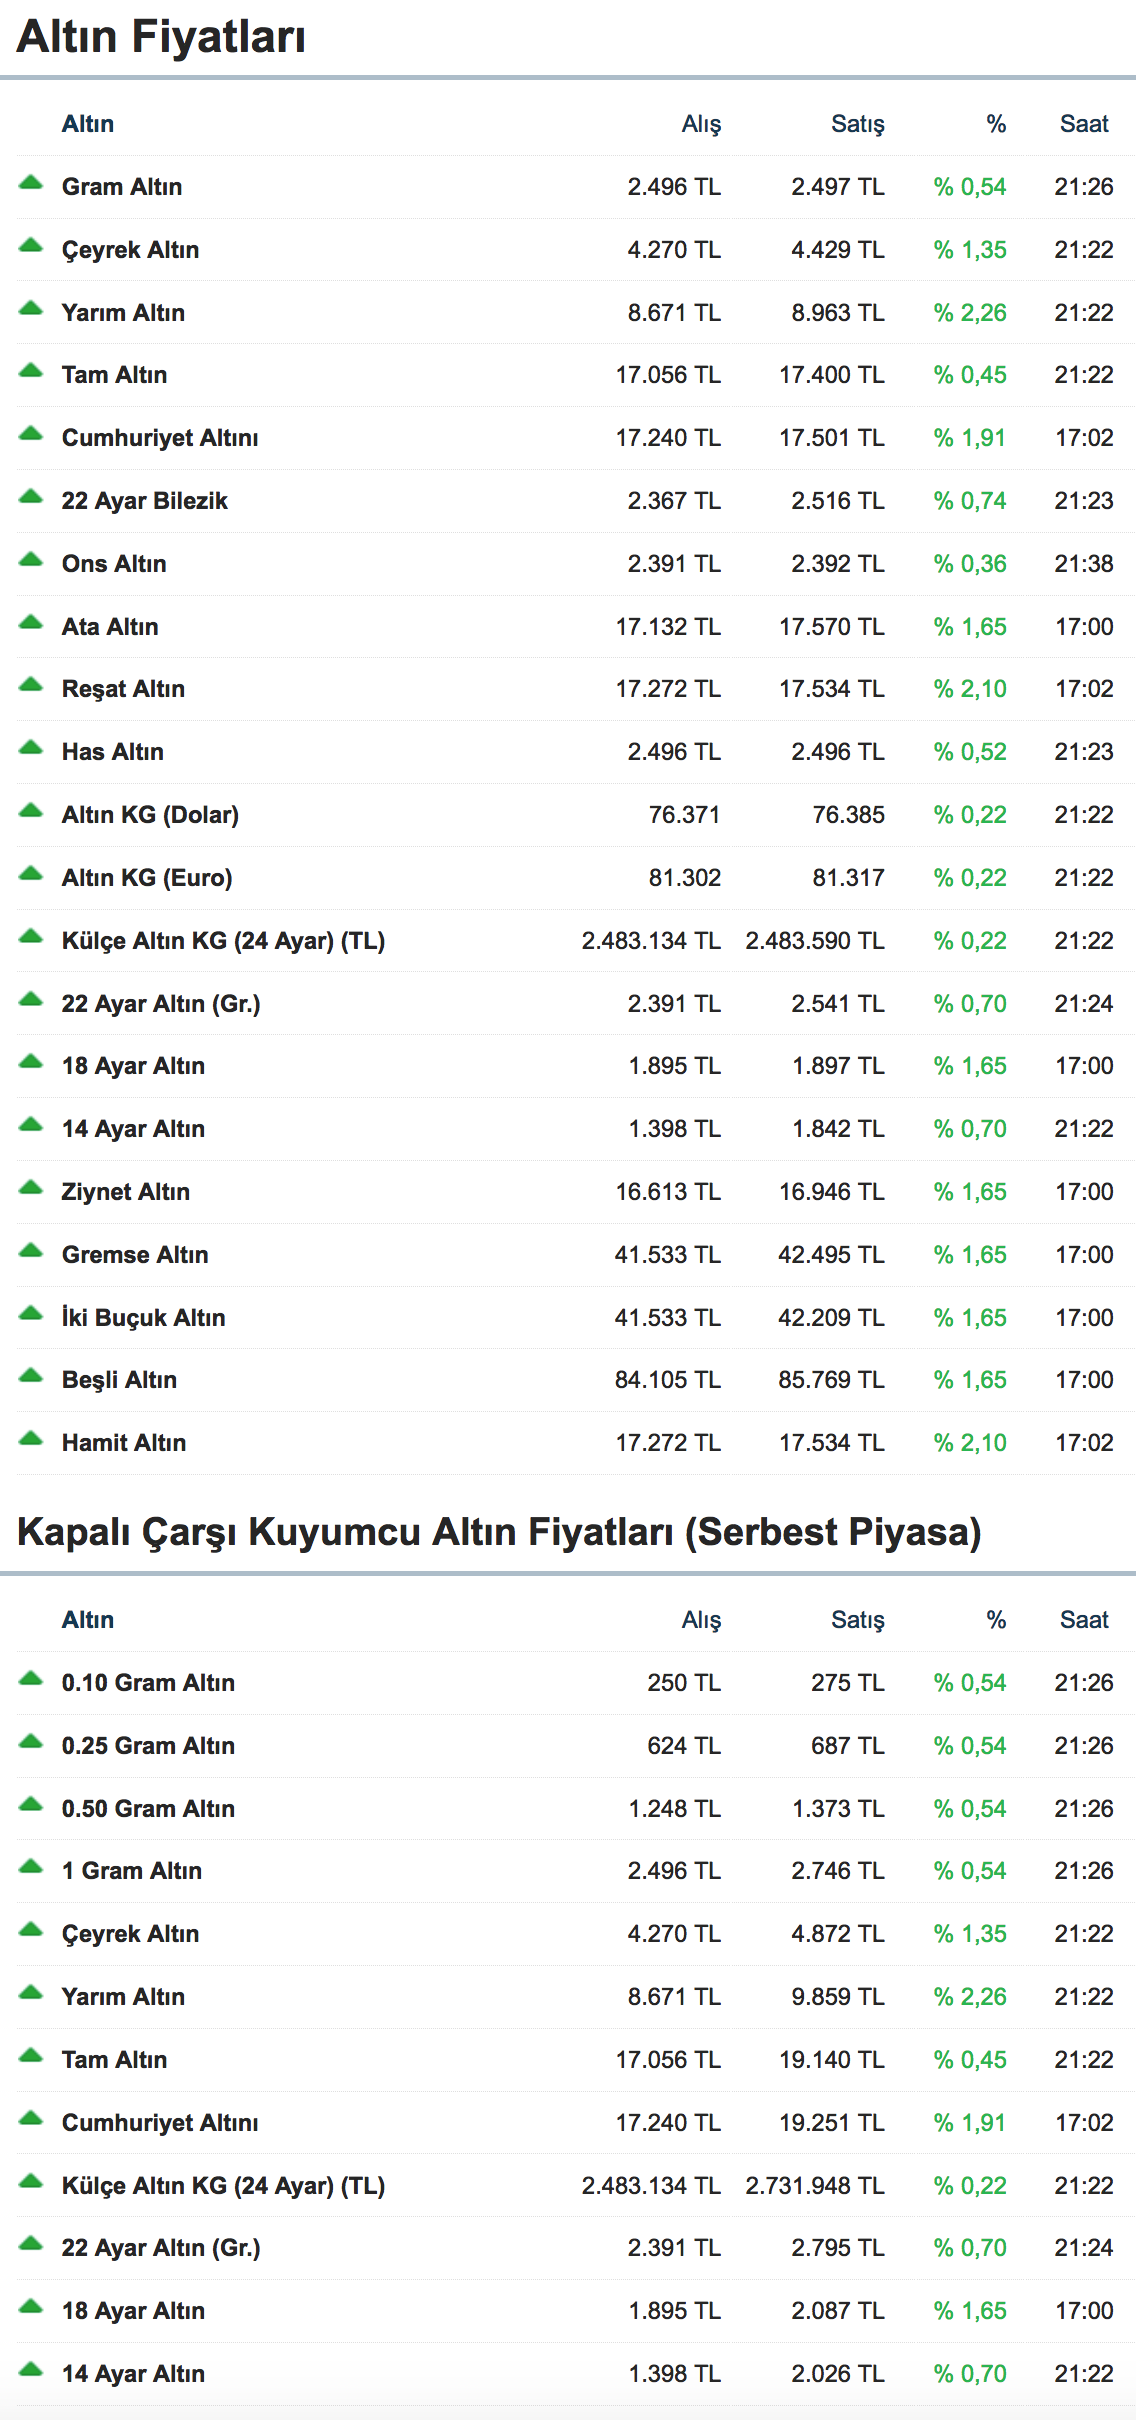Click the up arrow icon next to Beşli Altın
The height and width of the screenshot is (2420, 1136).
[31, 1376]
